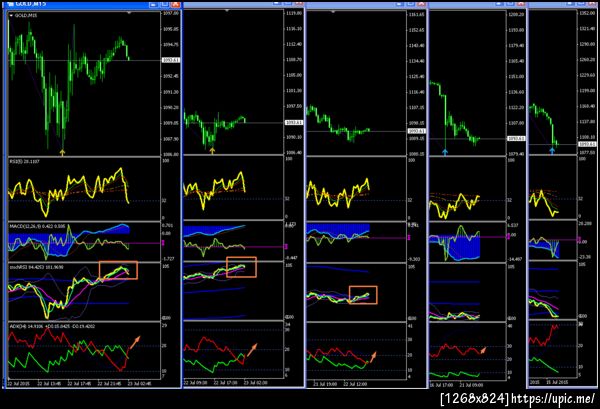Select the stochRSI indicator label
This screenshot has height=409, width=600.
tap(36, 267)
